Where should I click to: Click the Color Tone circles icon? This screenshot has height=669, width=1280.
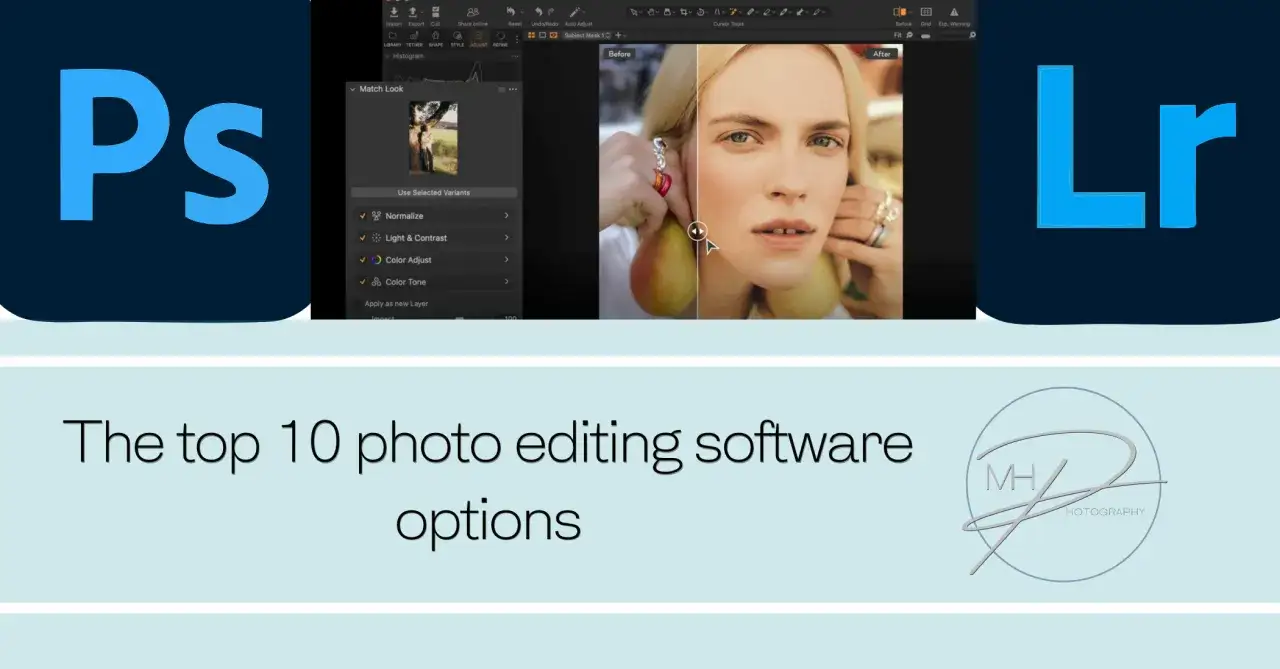click(376, 282)
